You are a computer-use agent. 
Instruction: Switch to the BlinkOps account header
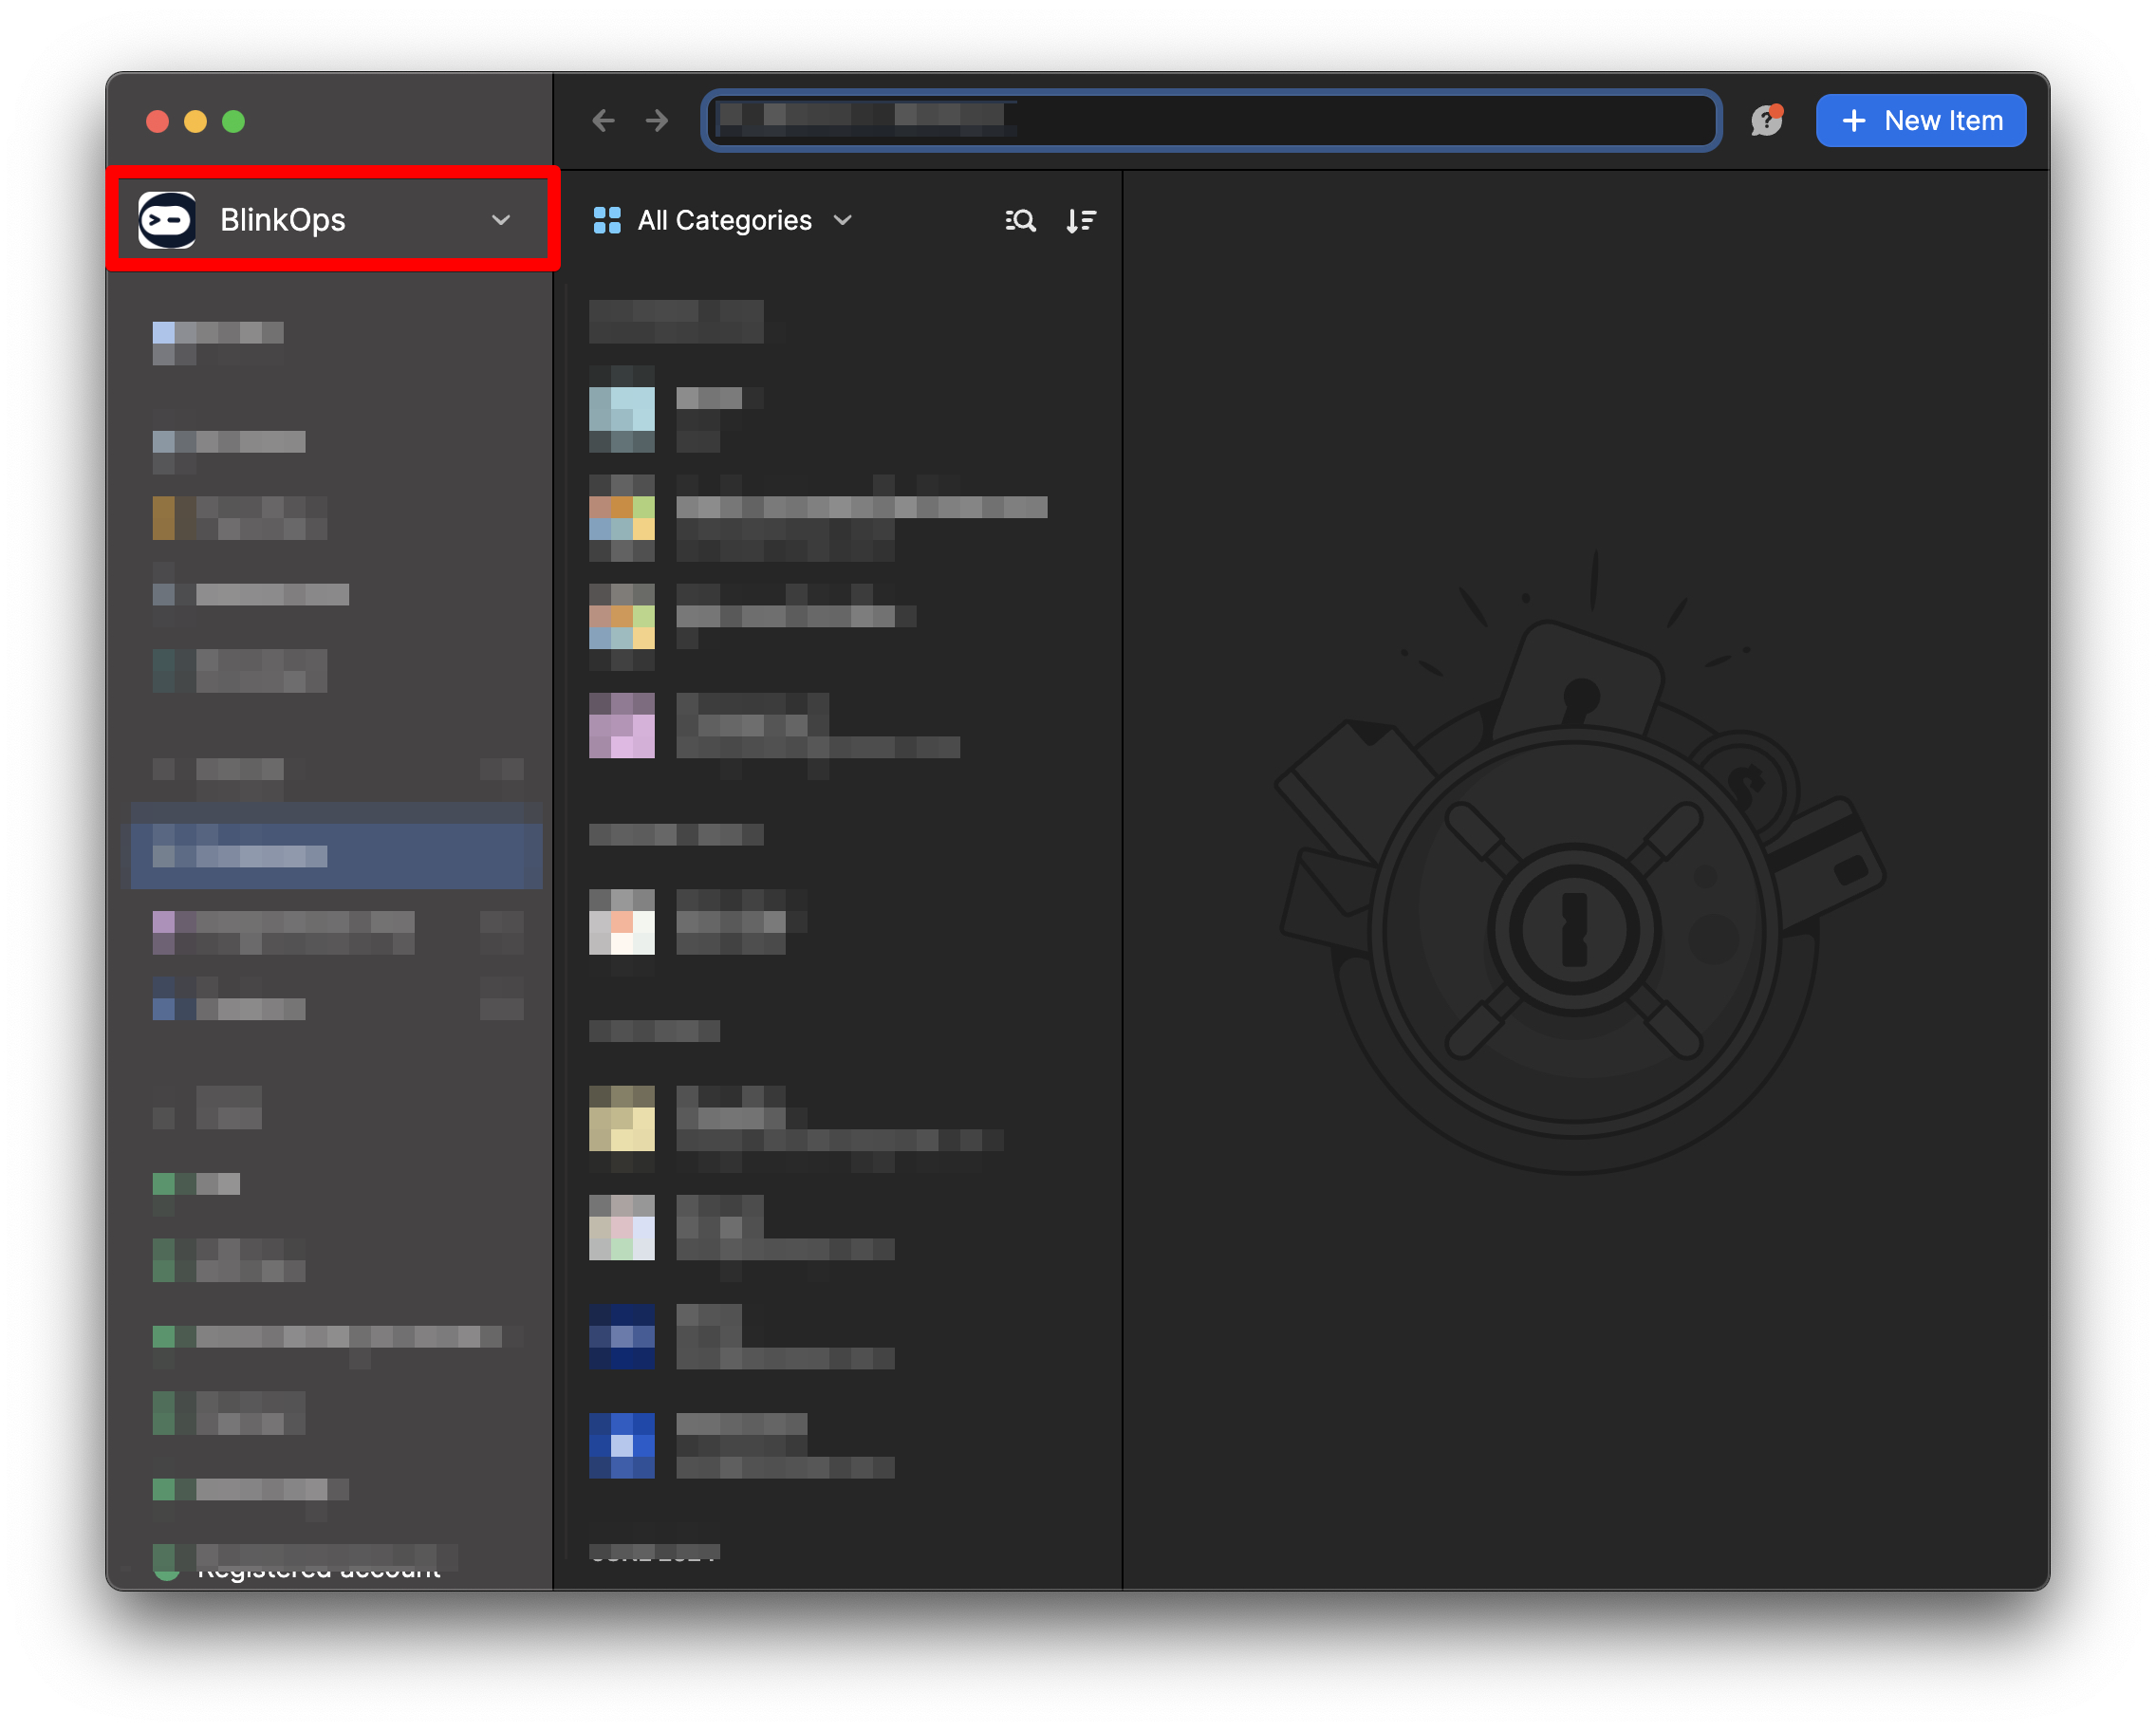283,219
